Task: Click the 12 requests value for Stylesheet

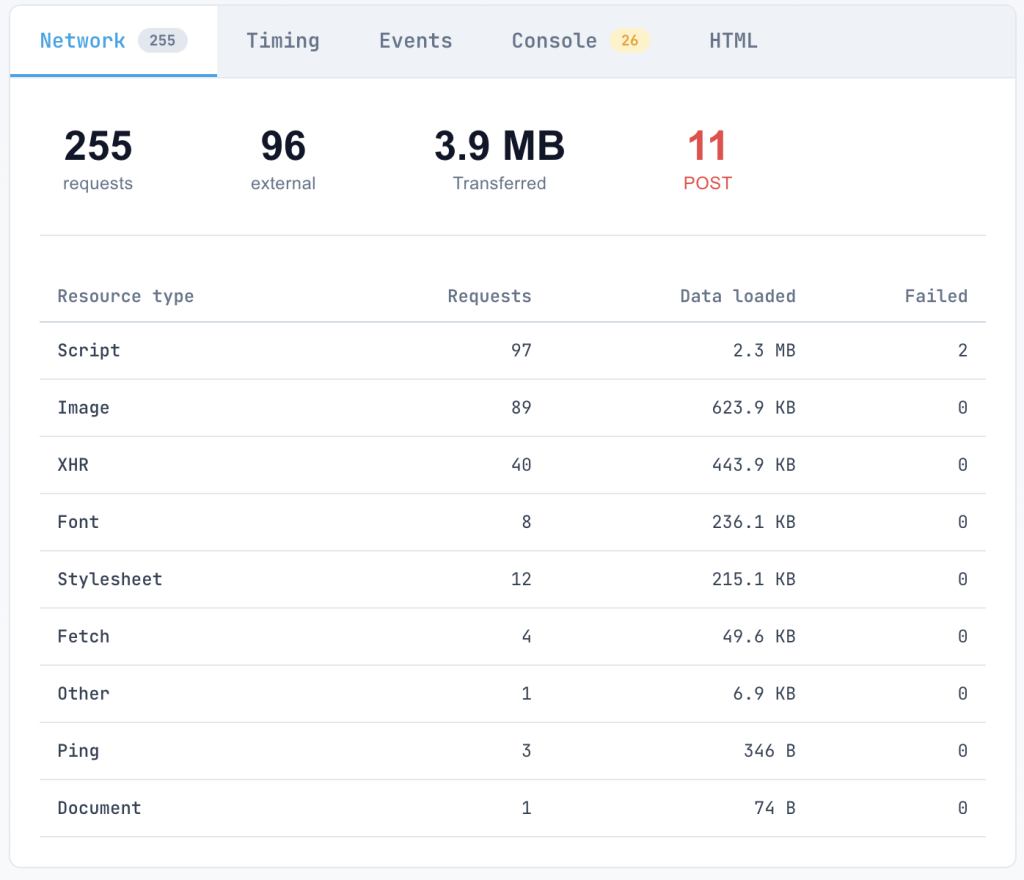Action: click(521, 580)
